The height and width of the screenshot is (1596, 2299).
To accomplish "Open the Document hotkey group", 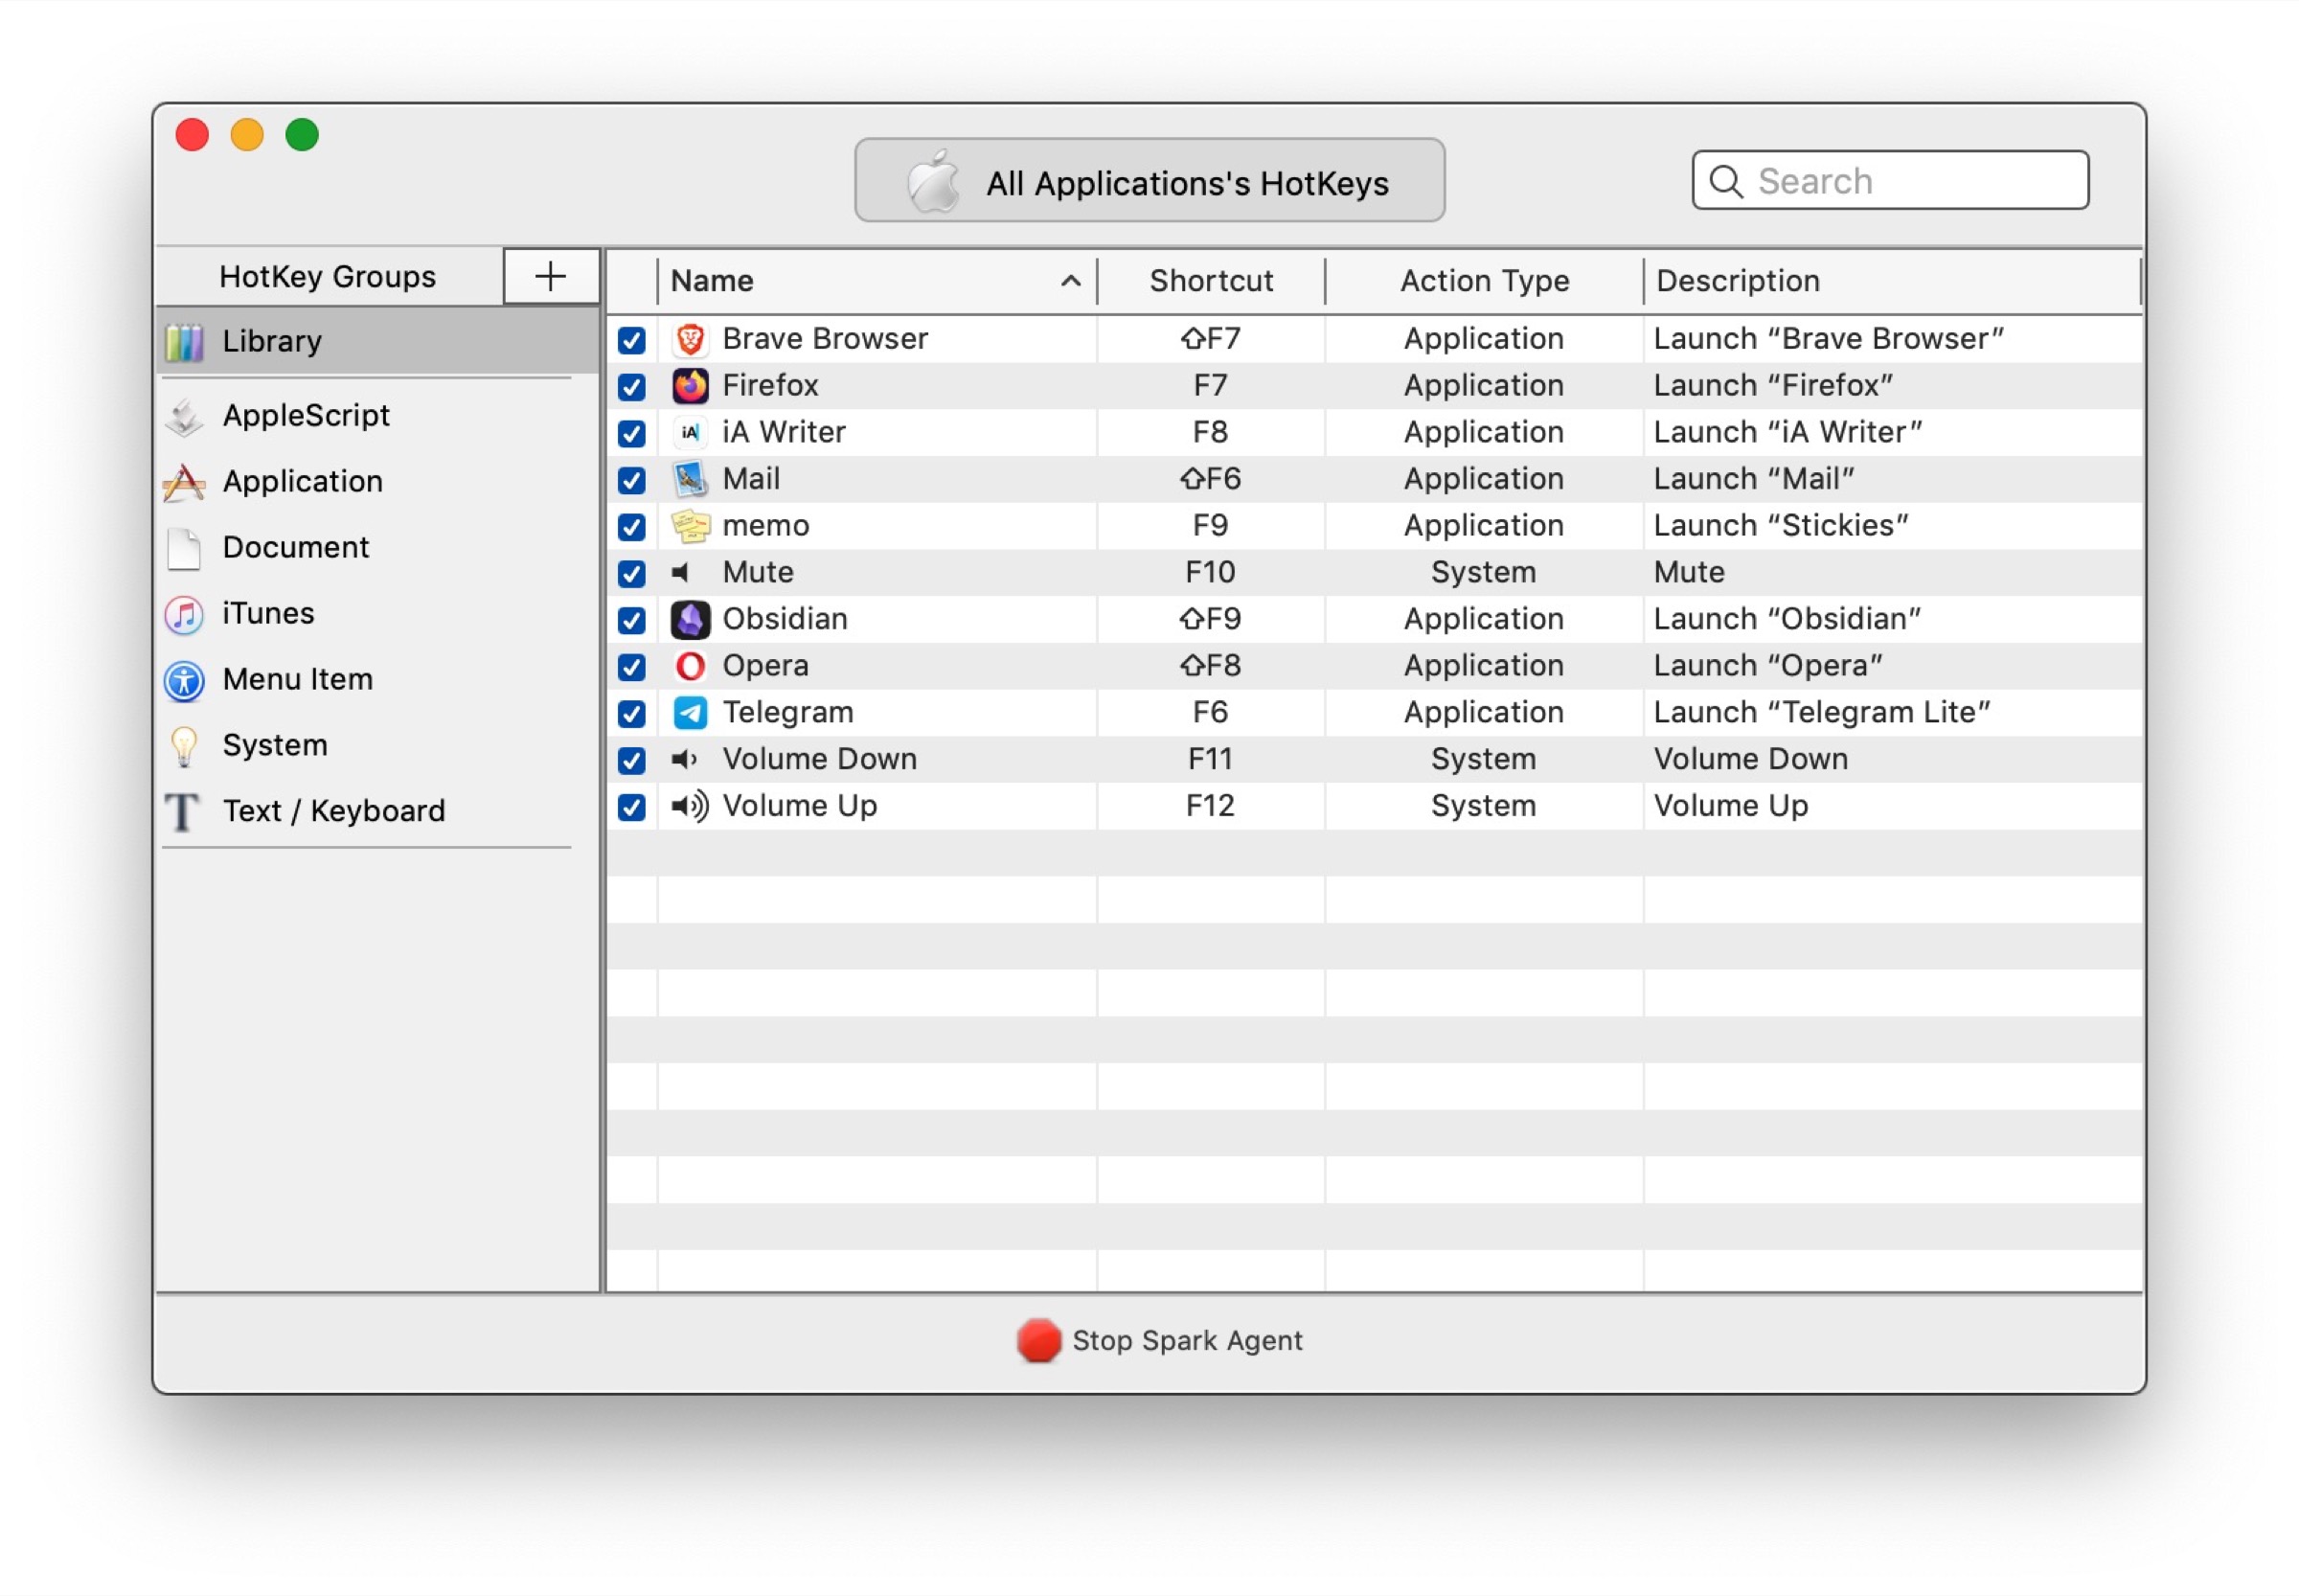I will click(x=296, y=548).
